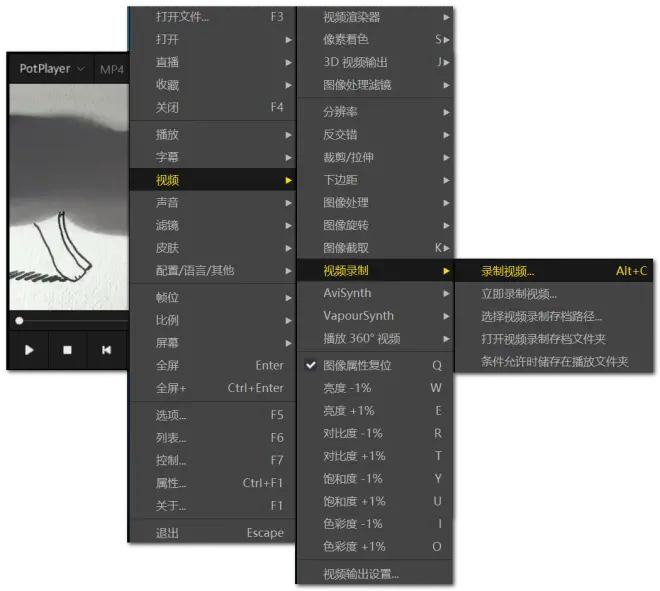Choose 条件允许时储存在播放文件夹 entry
Screen dimensions: 660x591
click(x=554, y=362)
